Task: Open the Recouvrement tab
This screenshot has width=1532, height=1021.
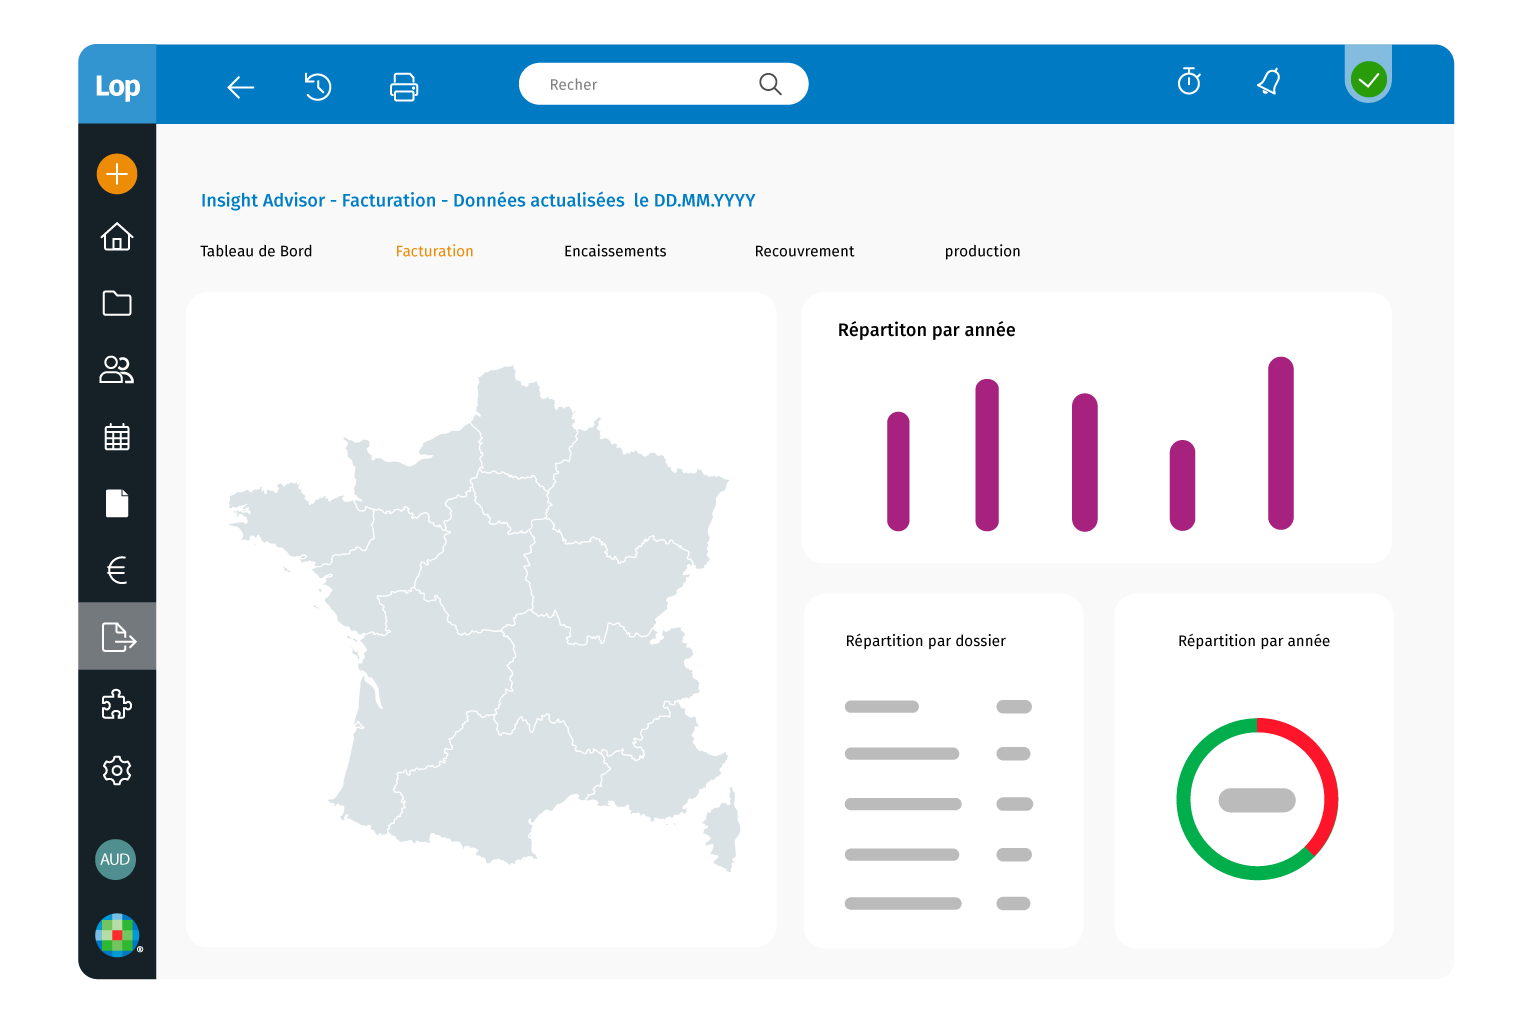Action: pos(804,251)
